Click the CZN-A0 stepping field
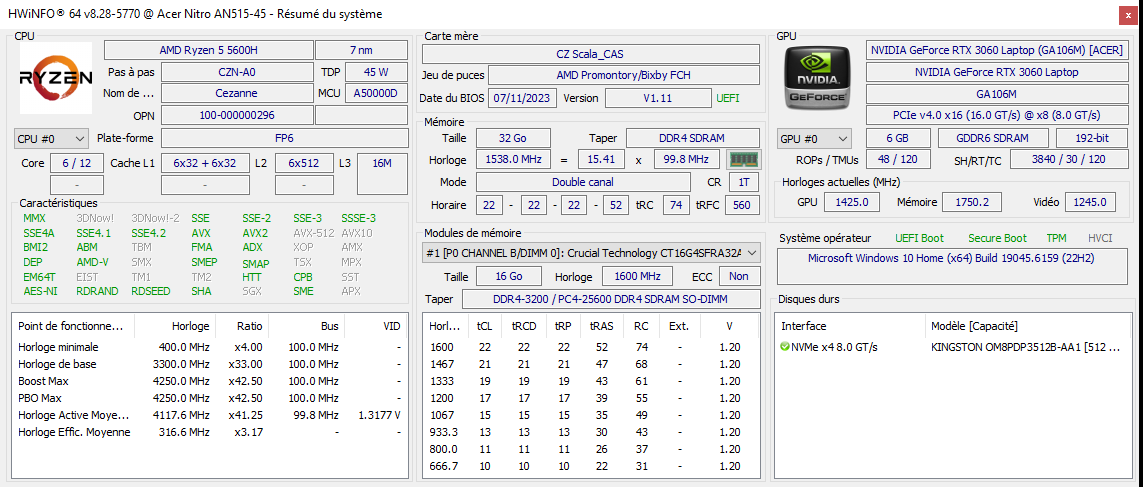Screen dimensions: 1143x487 pos(237,72)
